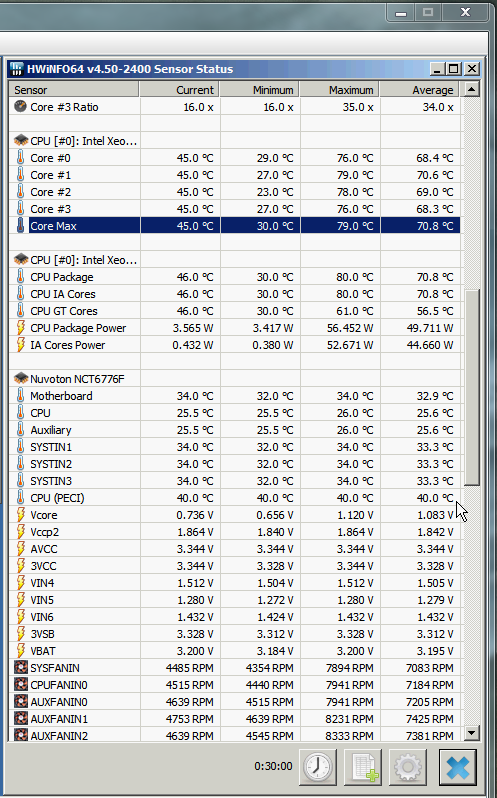
Task: Click the clock reset timer icon
Action: 319,766
